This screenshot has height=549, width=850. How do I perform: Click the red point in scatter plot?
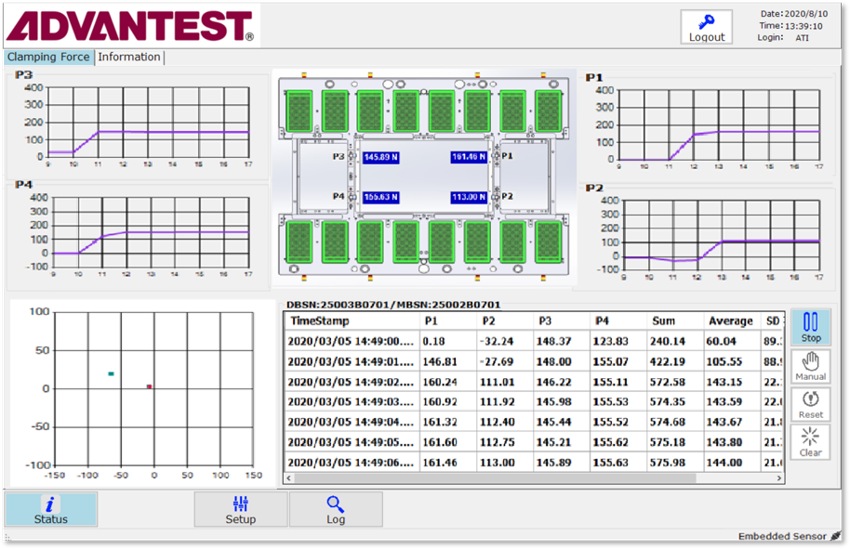[x=149, y=386]
